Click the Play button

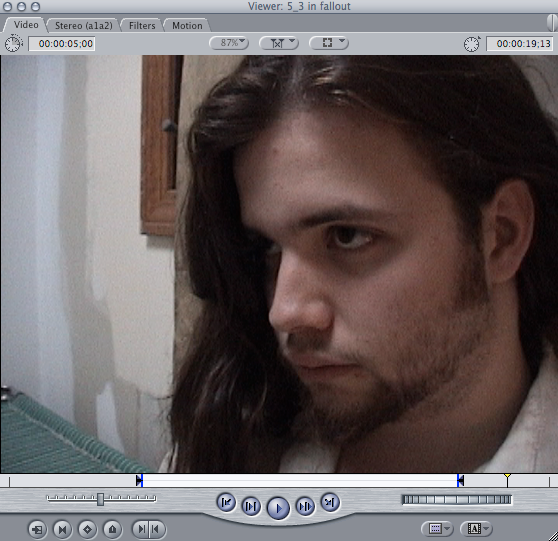tap(278, 508)
